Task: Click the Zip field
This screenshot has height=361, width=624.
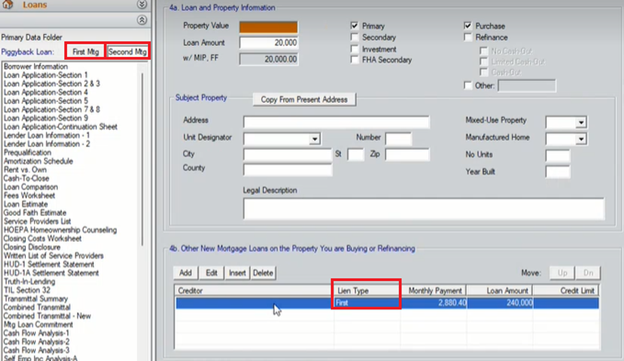Action: pyautogui.click(x=407, y=154)
